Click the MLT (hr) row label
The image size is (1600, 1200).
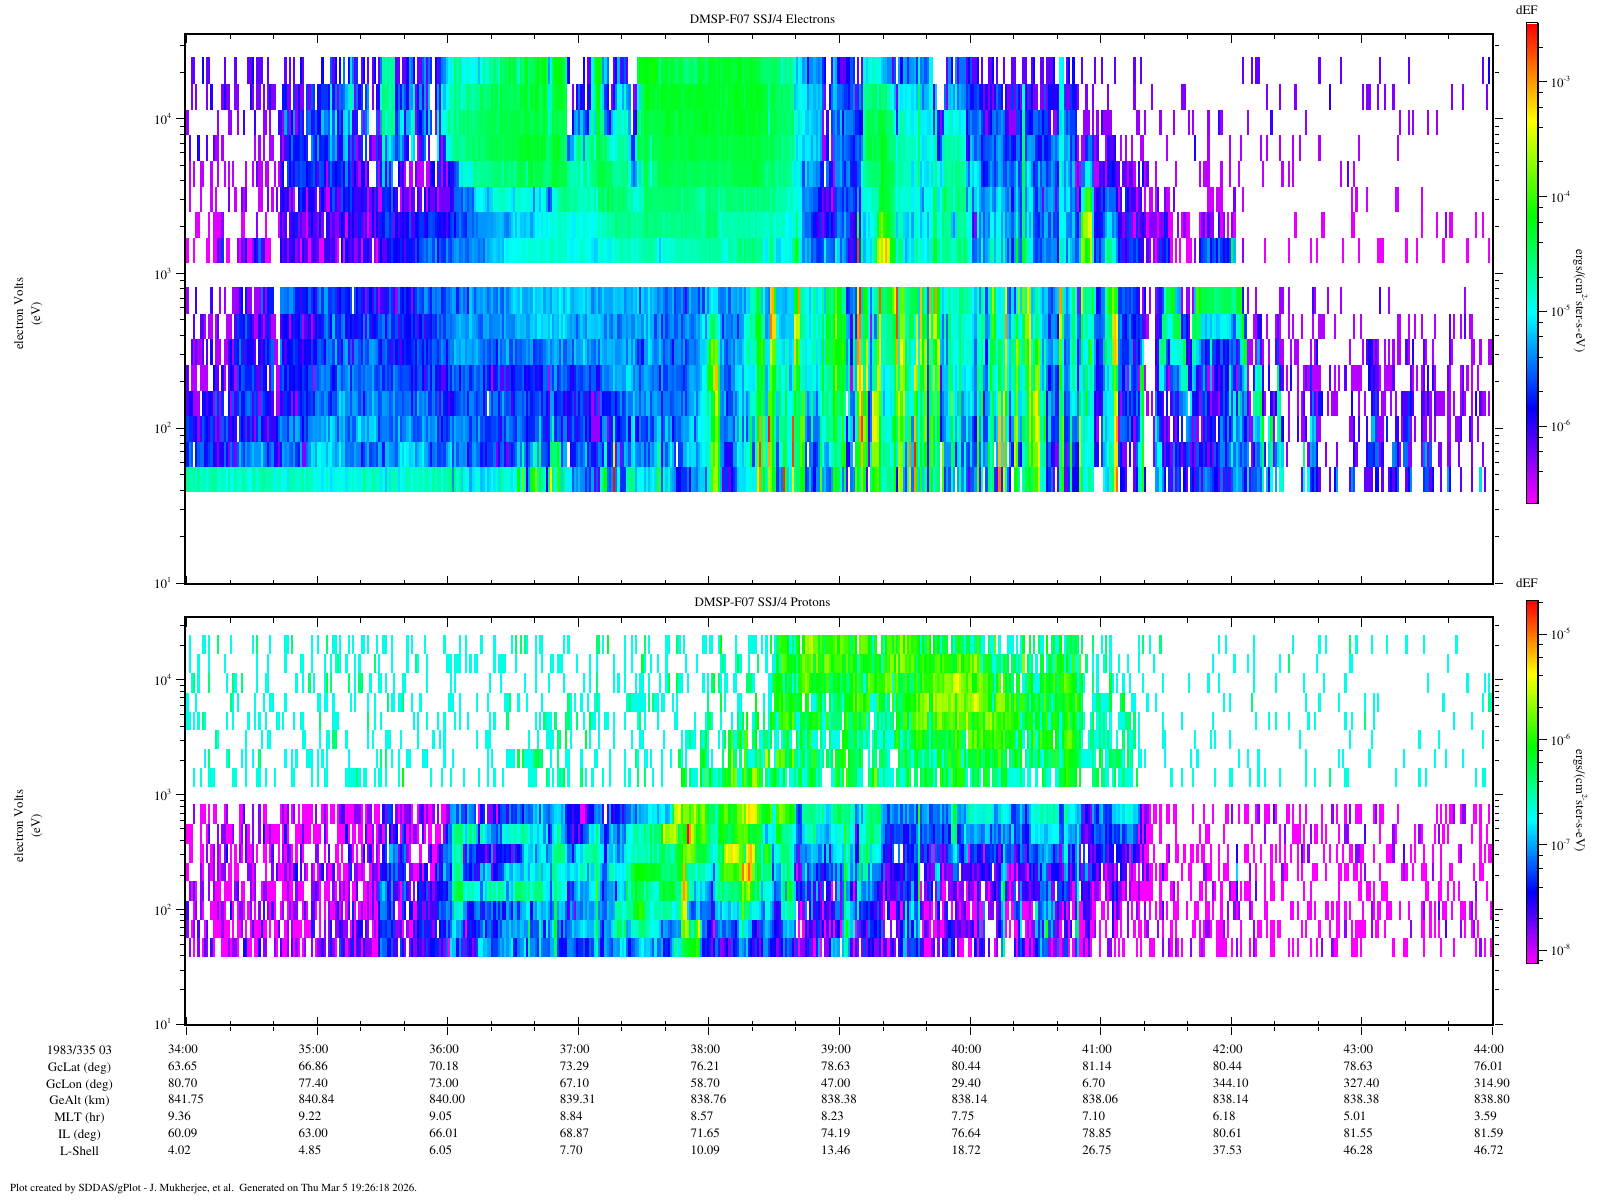click(x=79, y=1117)
